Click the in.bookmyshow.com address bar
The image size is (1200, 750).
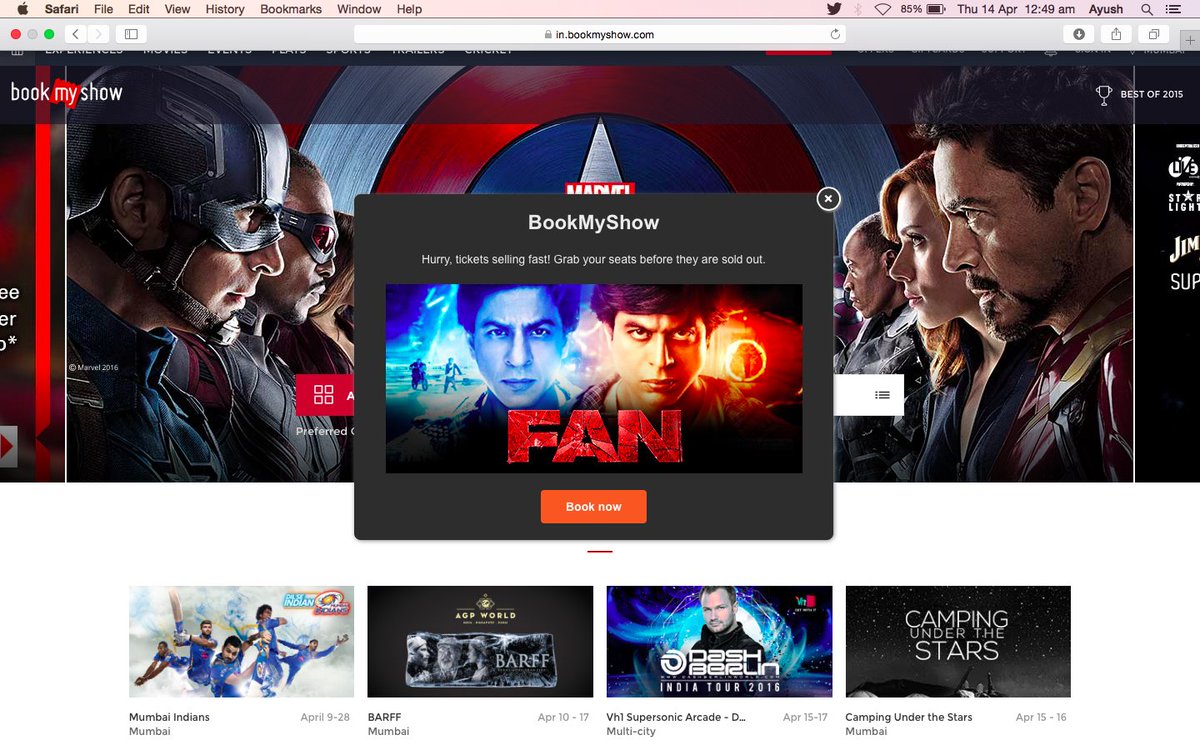(x=599, y=34)
